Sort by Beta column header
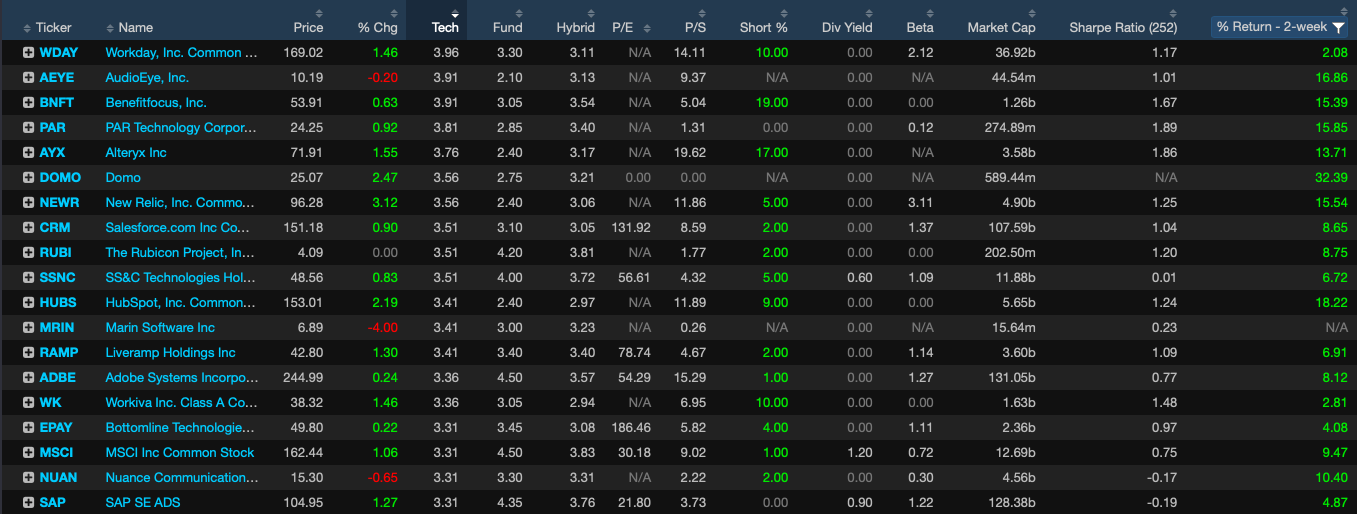This screenshot has width=1357, height=514. [x=920, y=27]
